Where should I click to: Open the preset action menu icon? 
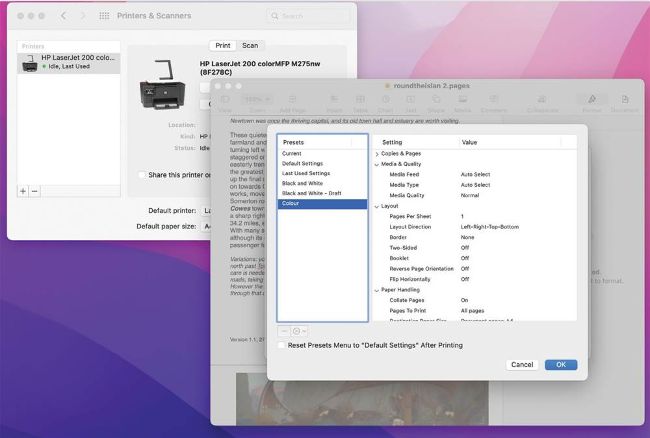299,330
